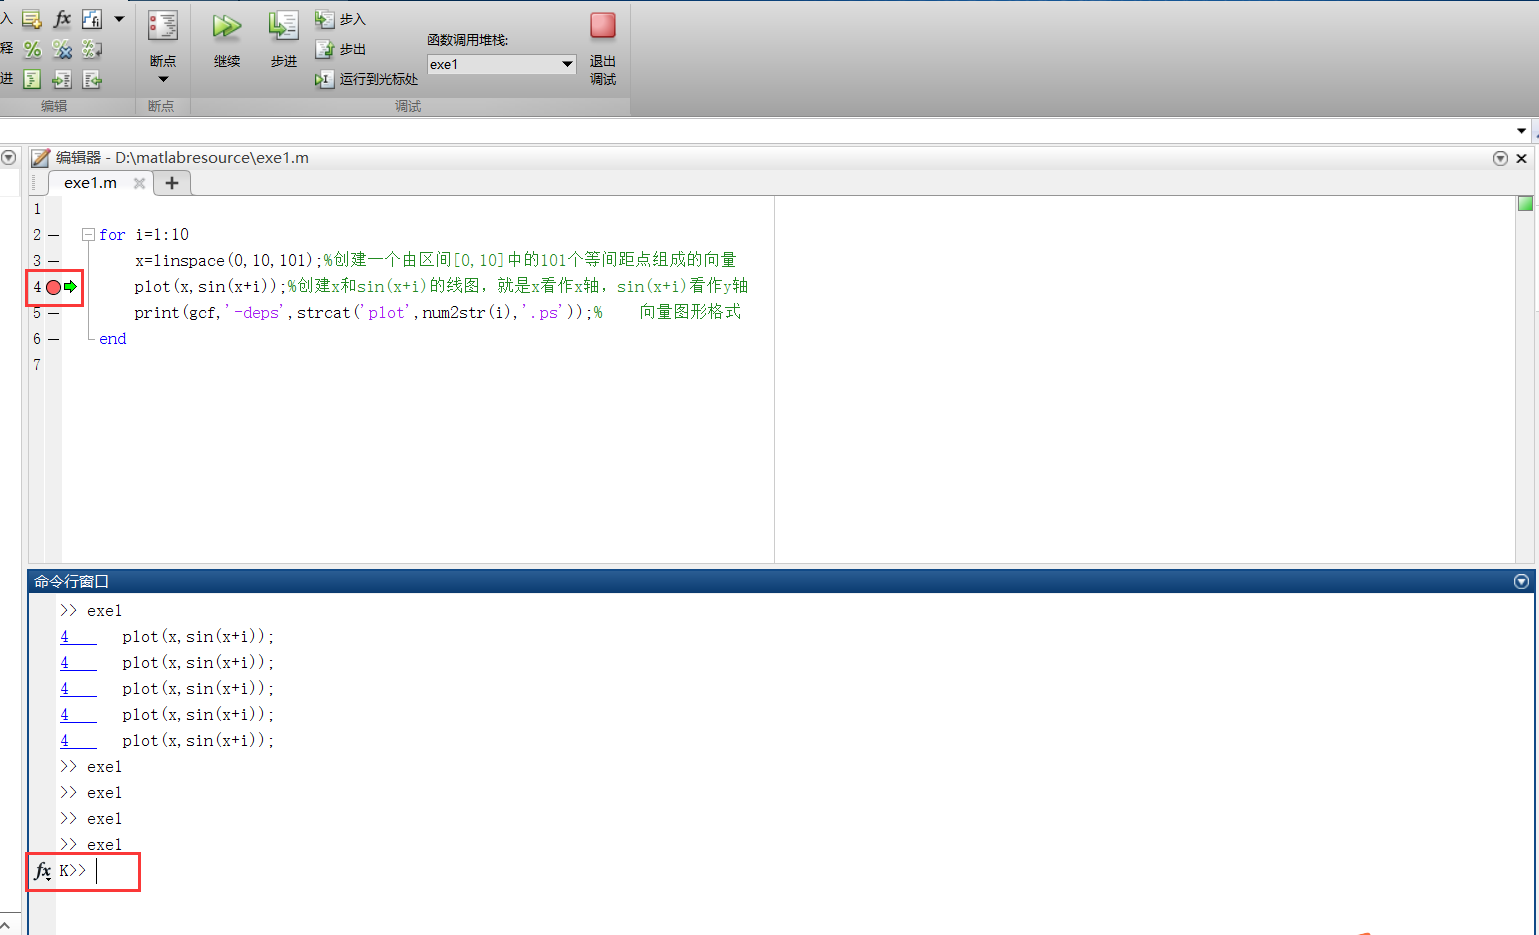This screenshot has width=1539, height=935.
Task: Click the + to open a new tab
Action: [x=171, y=182]
